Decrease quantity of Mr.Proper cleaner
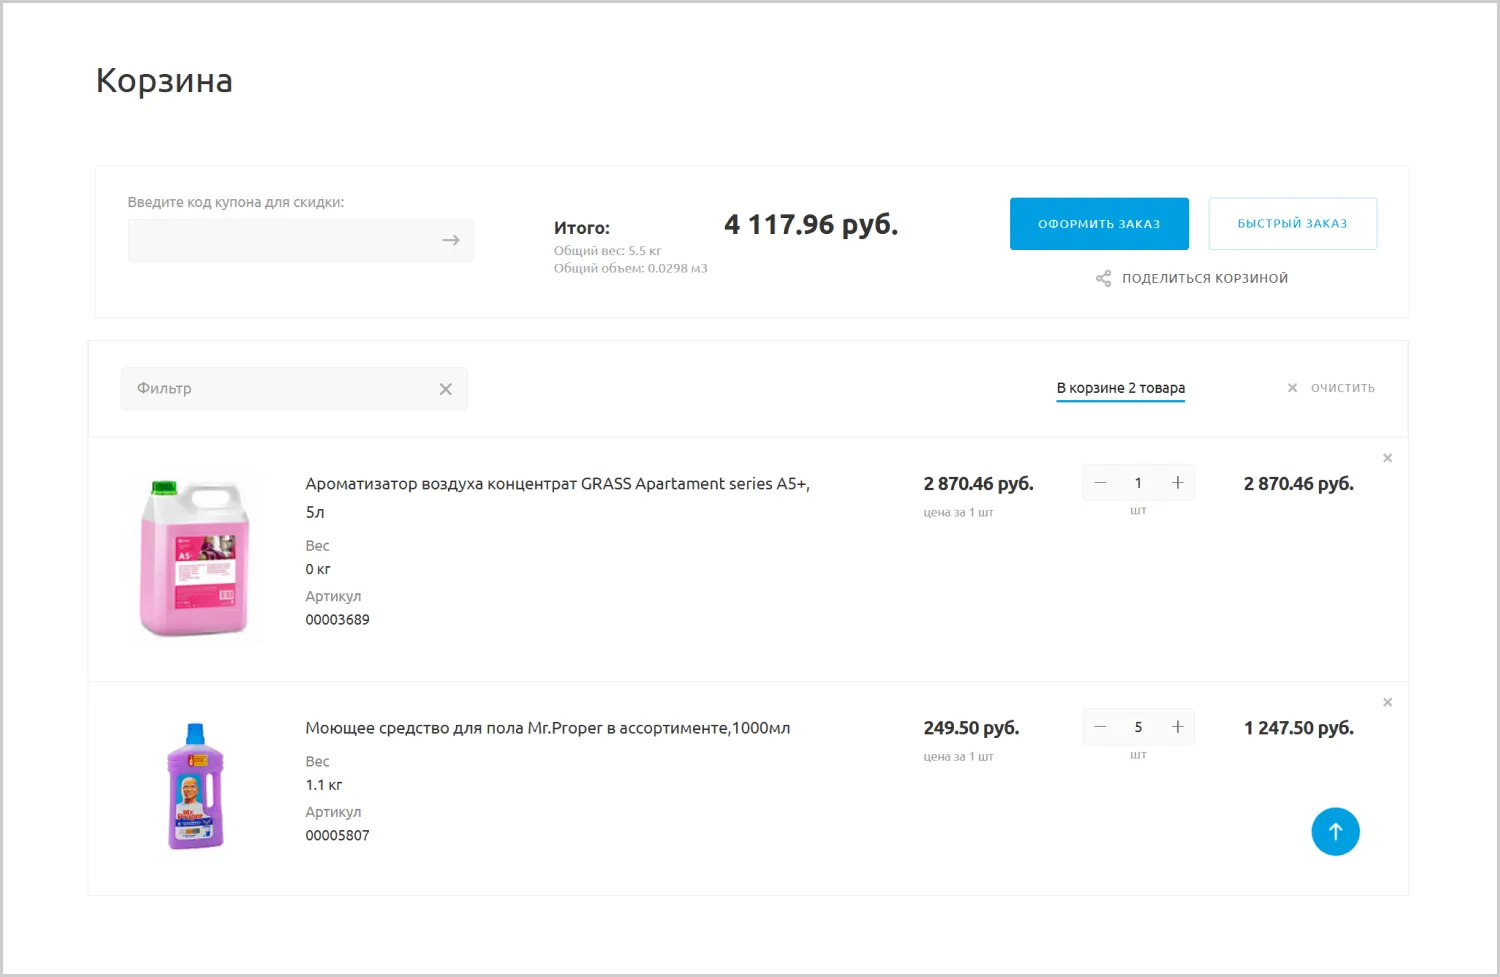 [1100, 727]
